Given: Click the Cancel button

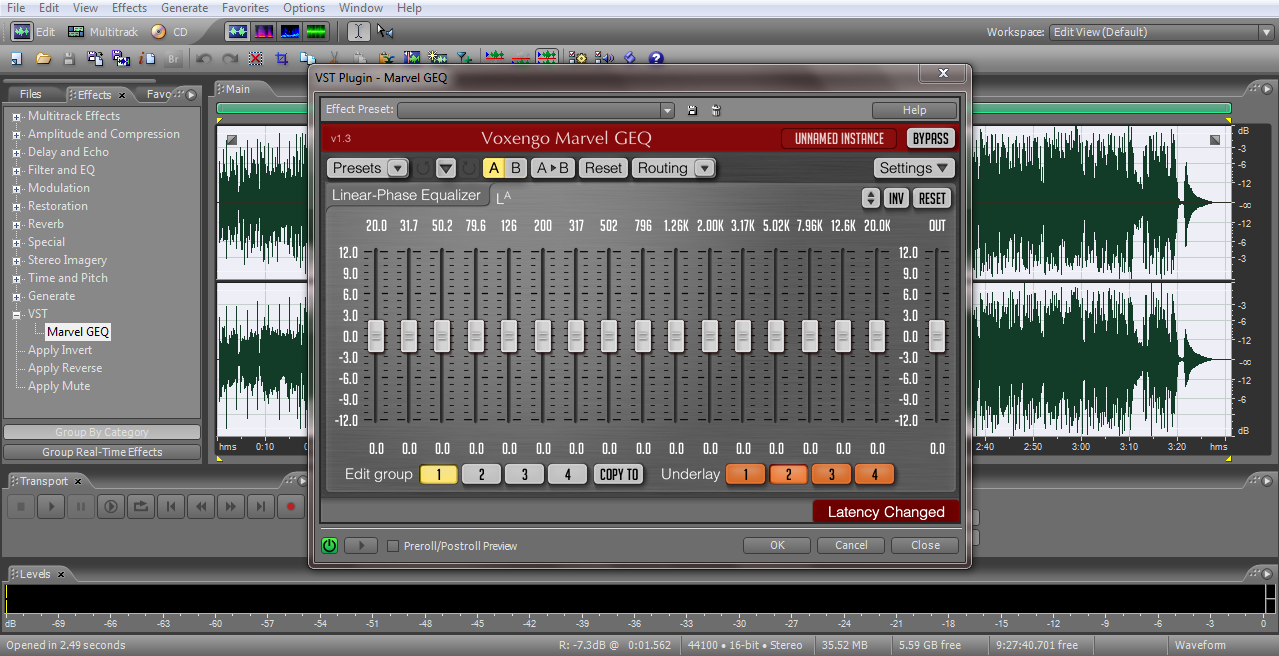Looking at the screenshot, I should [851, 546].
